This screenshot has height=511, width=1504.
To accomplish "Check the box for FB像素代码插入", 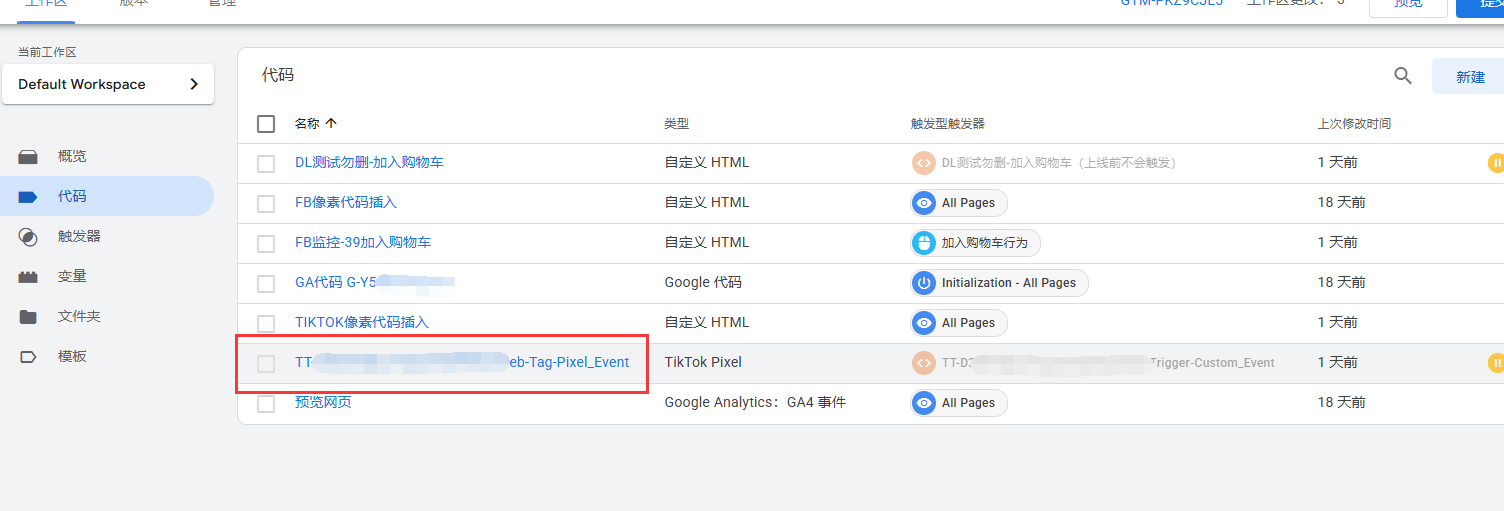I will [x=266, y=203].
